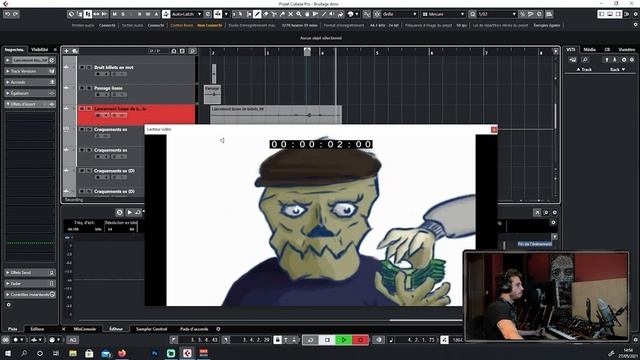Select the Erase tool

pyautogui.click(x=266, y=14)
